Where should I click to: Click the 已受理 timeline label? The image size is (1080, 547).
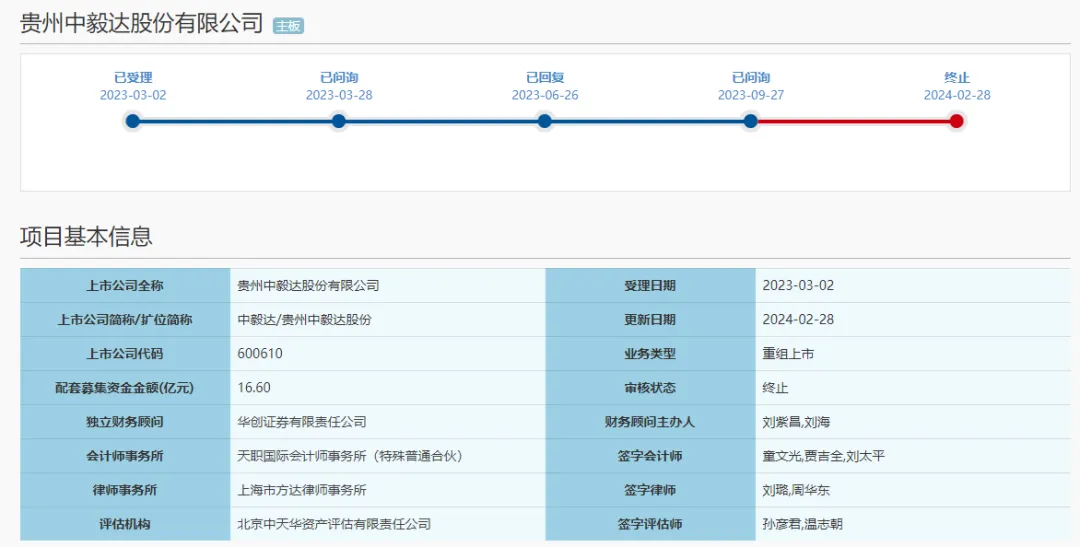pos(133,78)
